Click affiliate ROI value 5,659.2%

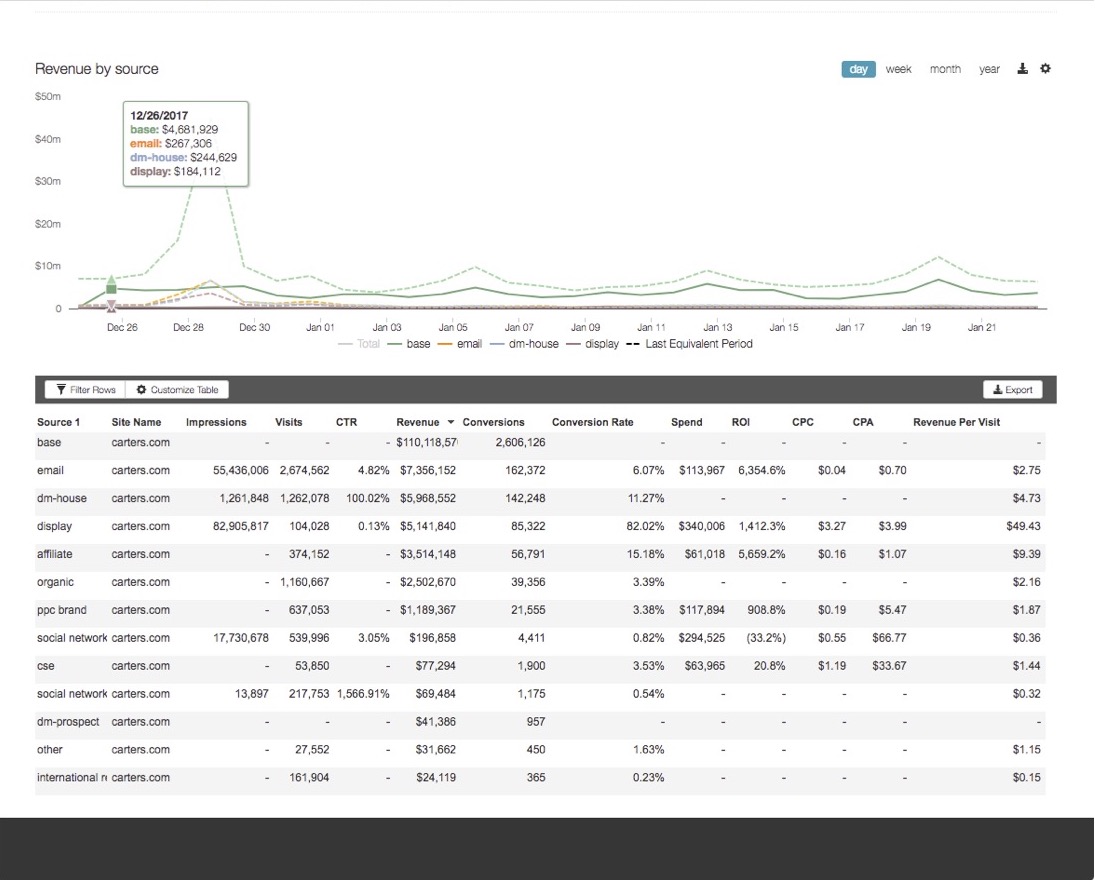click(761, 554)
